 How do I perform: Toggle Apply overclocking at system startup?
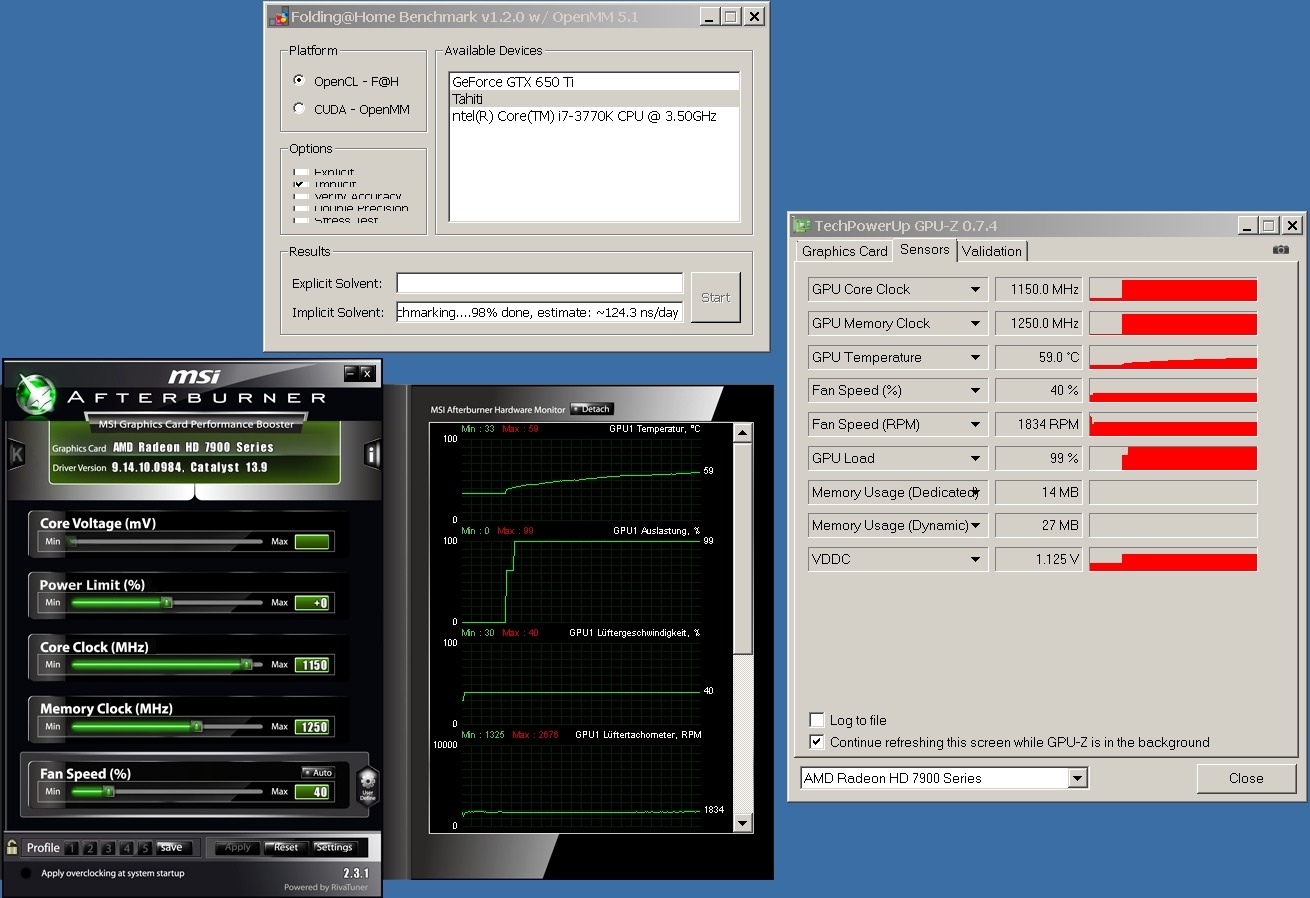point(26,873)
